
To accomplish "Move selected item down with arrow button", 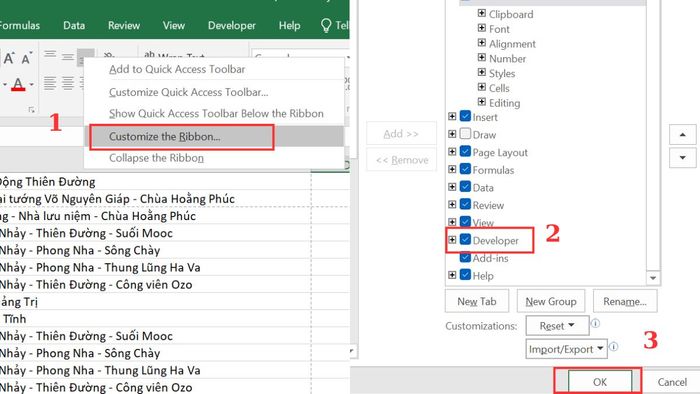I will tap(682, 158).
